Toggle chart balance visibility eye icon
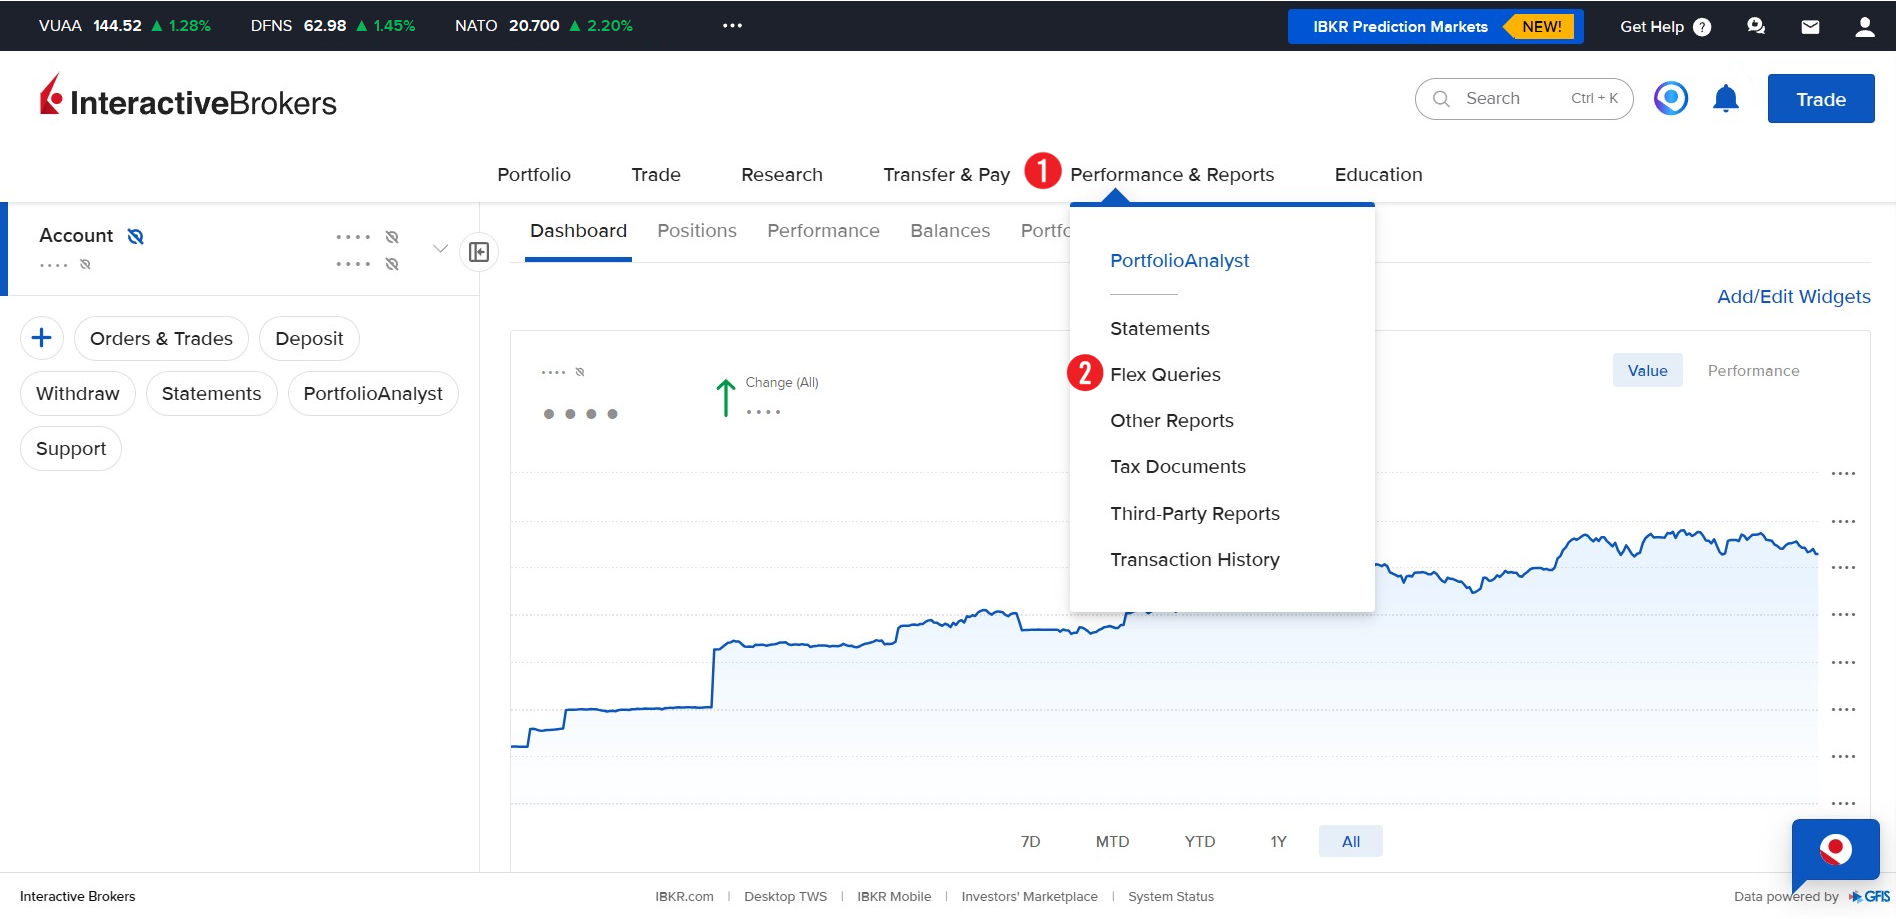Viewport: 1896px width, 919px height. tap(580, 372)
